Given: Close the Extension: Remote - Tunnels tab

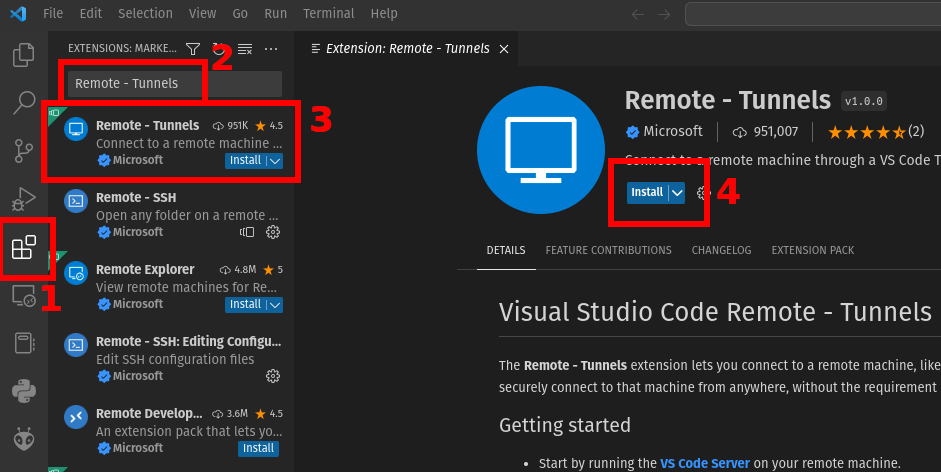Looking at the screenshot, I should (x=504, y=49).
